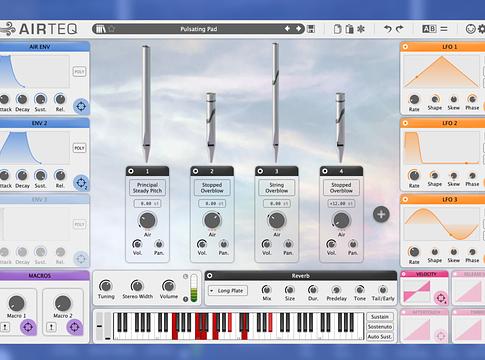The height and width of the screenshot is (360, 485).
Task: Click the undo arrow in toolbar
Action: point(388,29)
